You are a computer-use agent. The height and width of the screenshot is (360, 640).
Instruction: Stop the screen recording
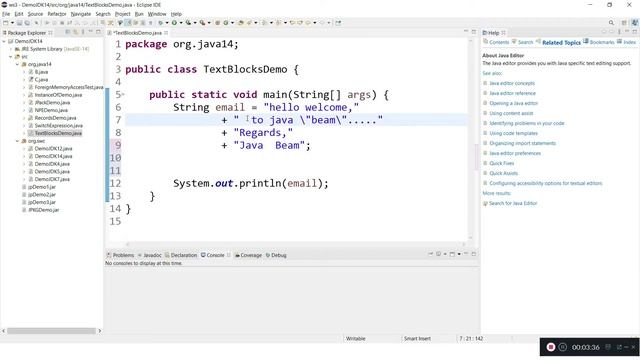pyautogui.click(x=551, y=347)
